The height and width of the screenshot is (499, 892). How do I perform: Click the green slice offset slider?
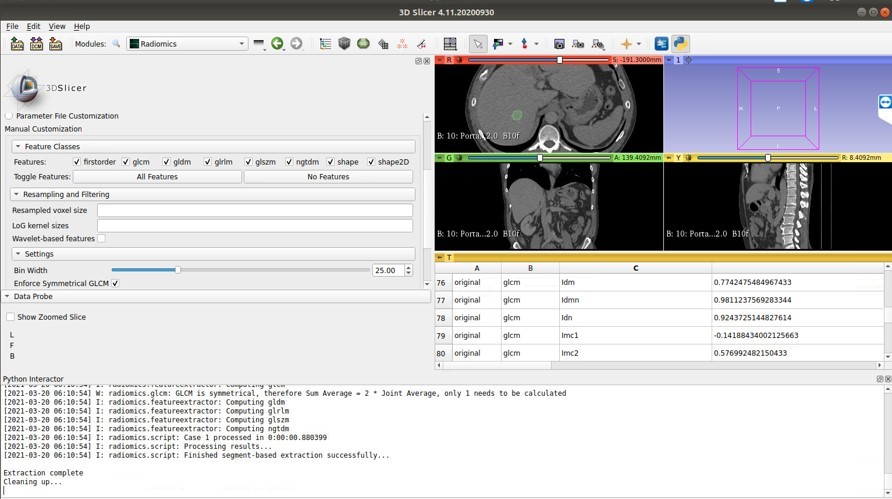[x=539, y=158]
